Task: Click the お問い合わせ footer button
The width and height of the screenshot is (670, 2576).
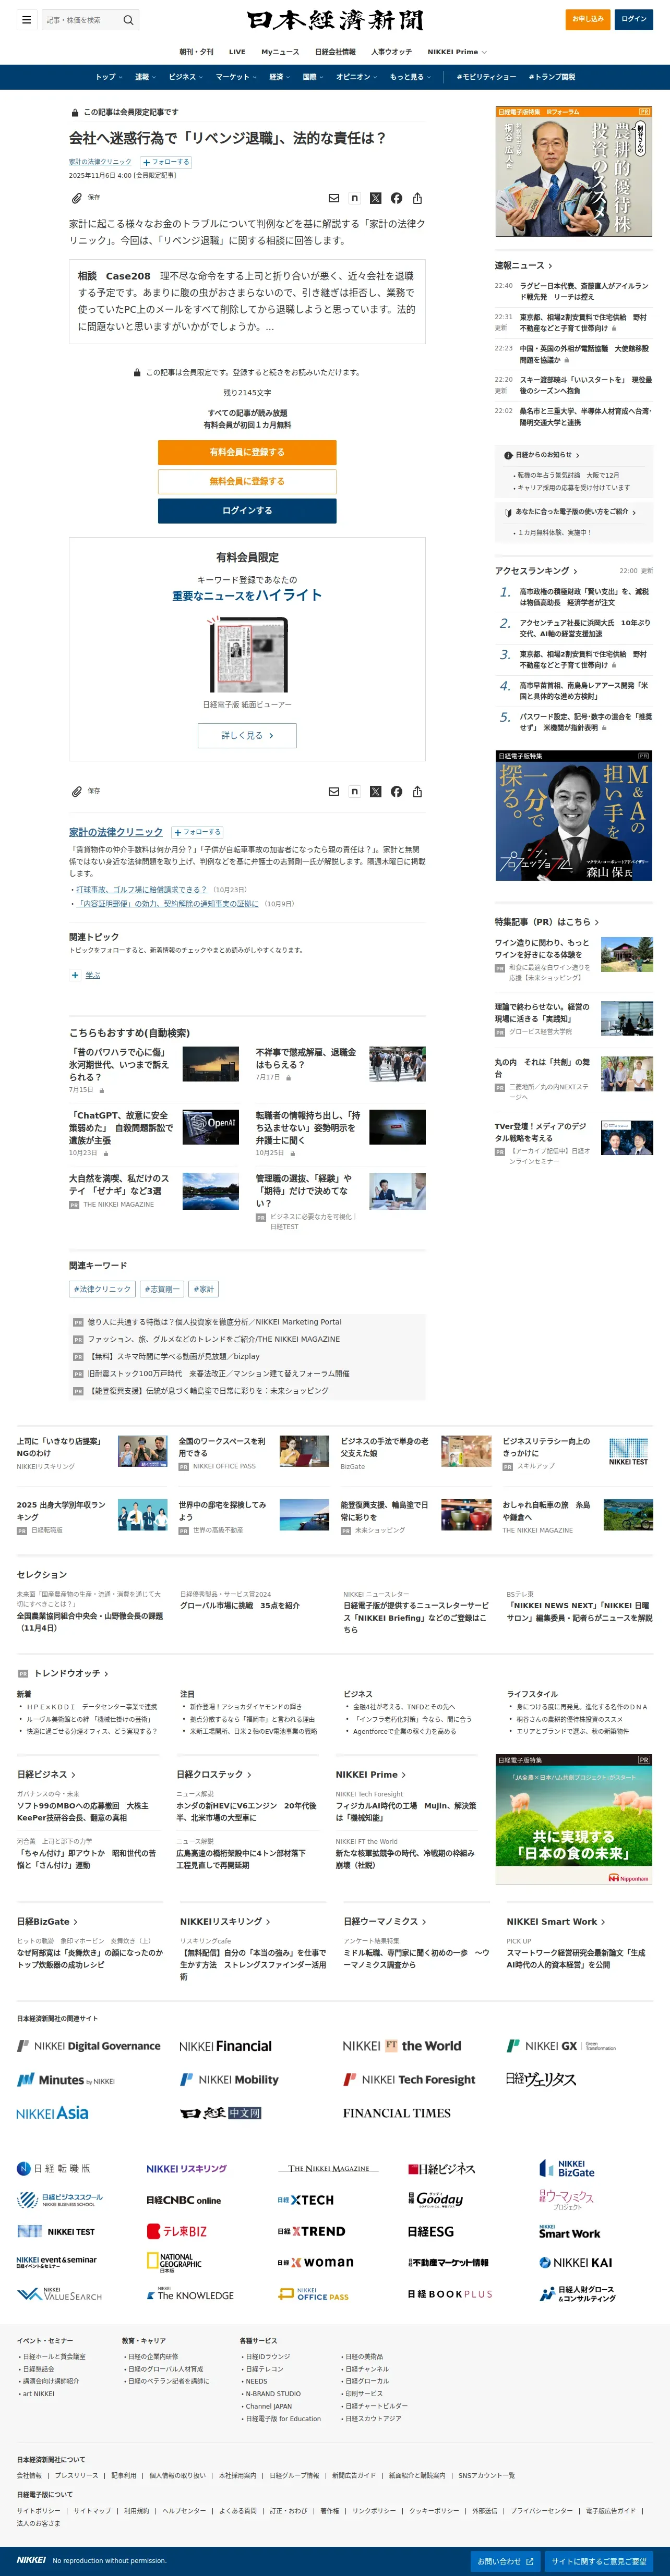Action: [506, 2561]
